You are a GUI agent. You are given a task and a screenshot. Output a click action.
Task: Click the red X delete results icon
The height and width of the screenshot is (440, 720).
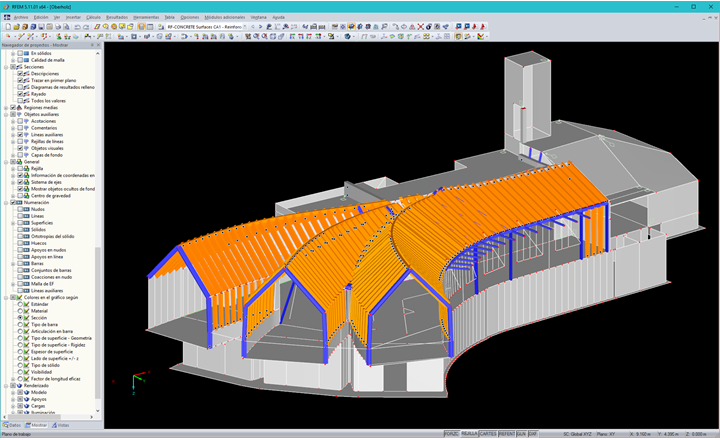pyautogui.click(x=420, y=27)
